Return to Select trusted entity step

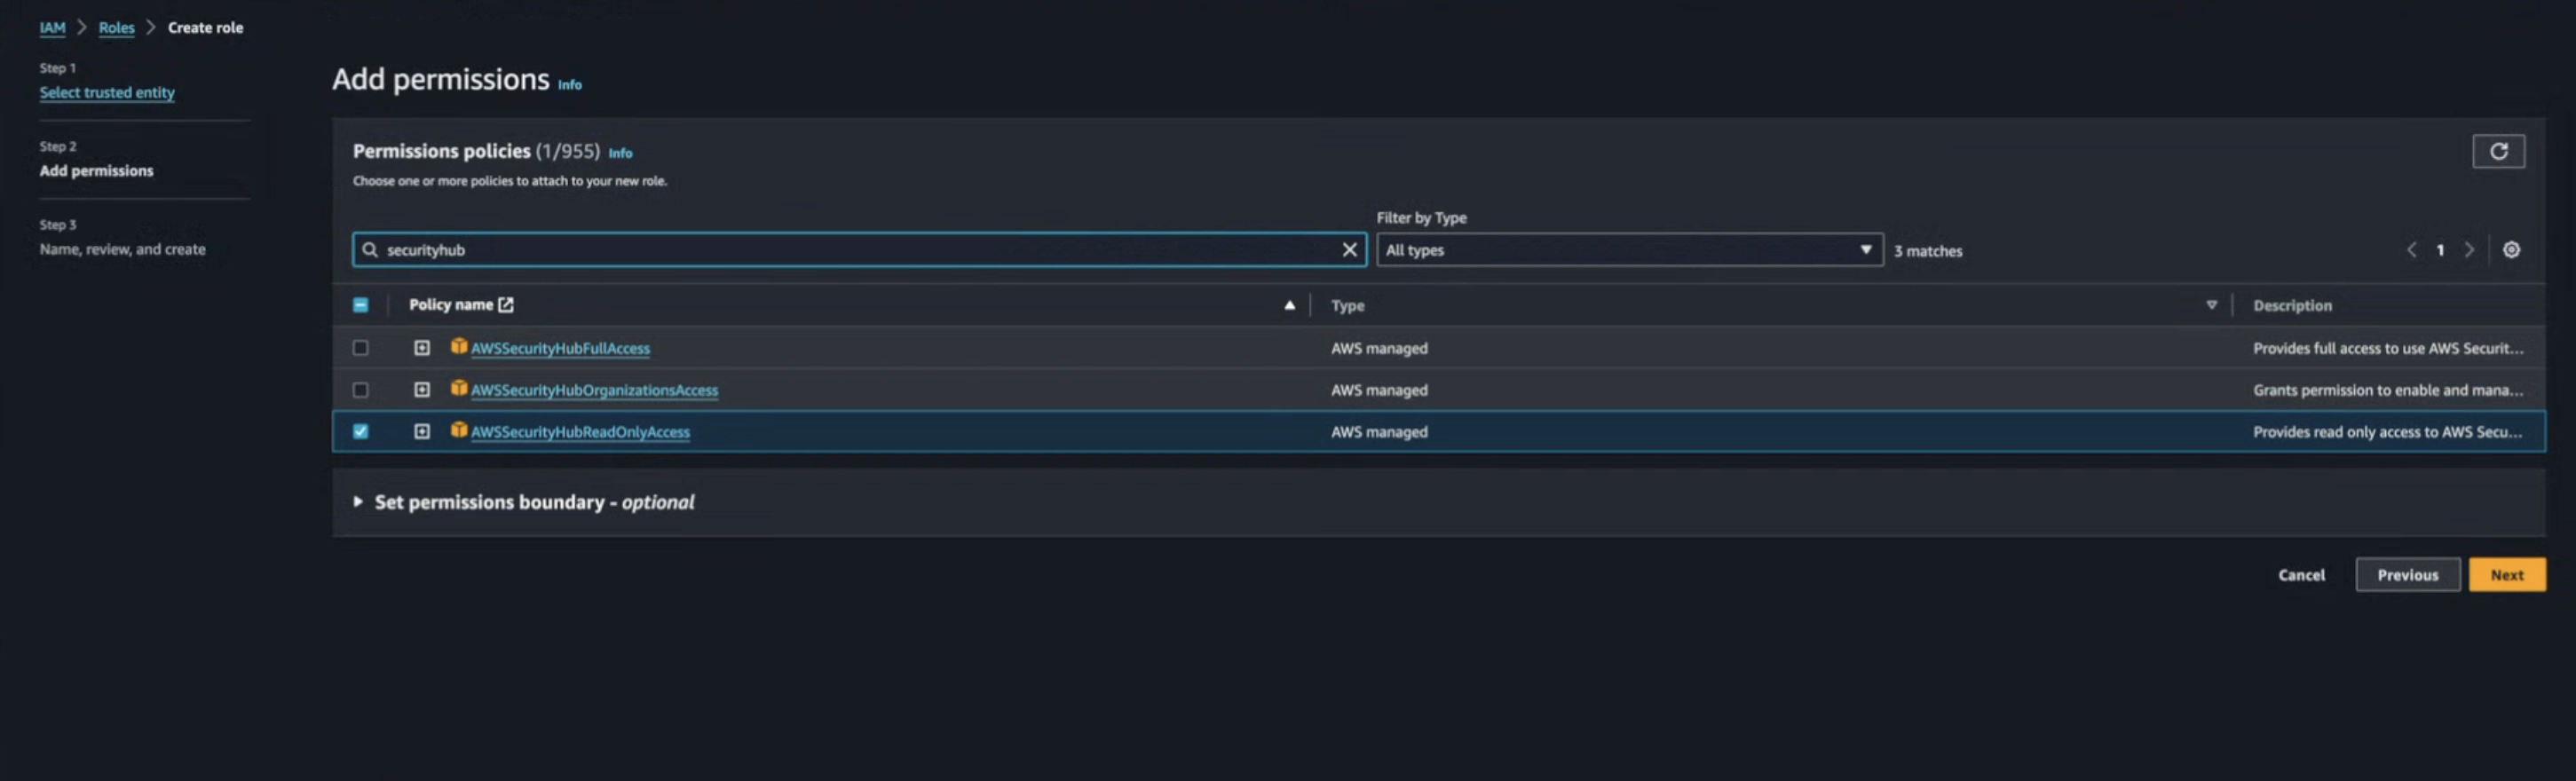(107, 92)
